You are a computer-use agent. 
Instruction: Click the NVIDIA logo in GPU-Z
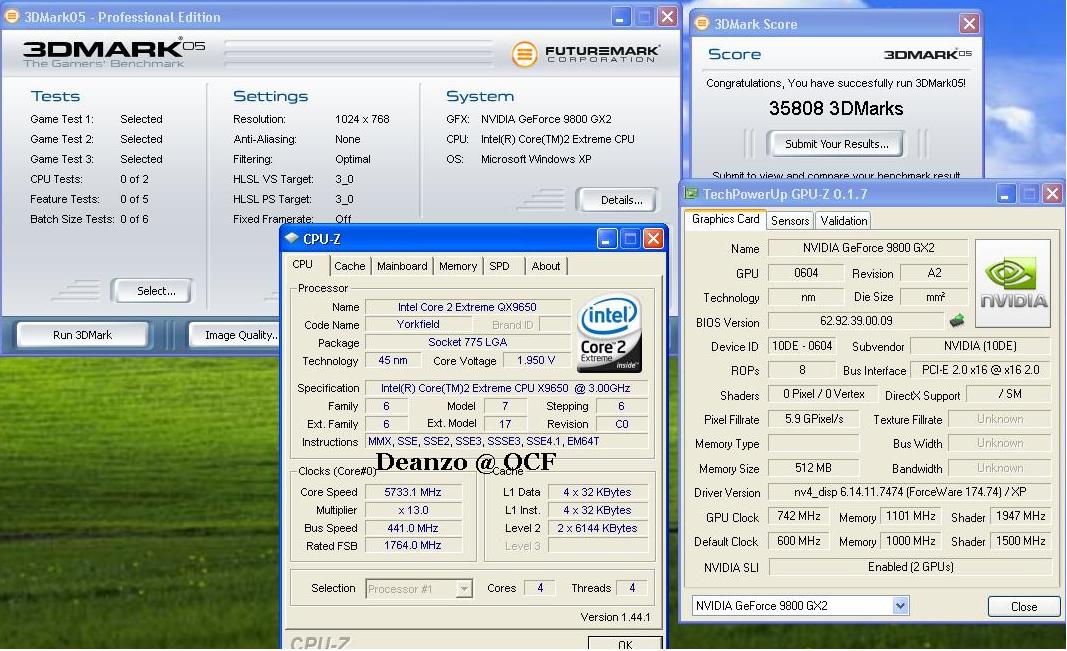(x=1013, y=283)
